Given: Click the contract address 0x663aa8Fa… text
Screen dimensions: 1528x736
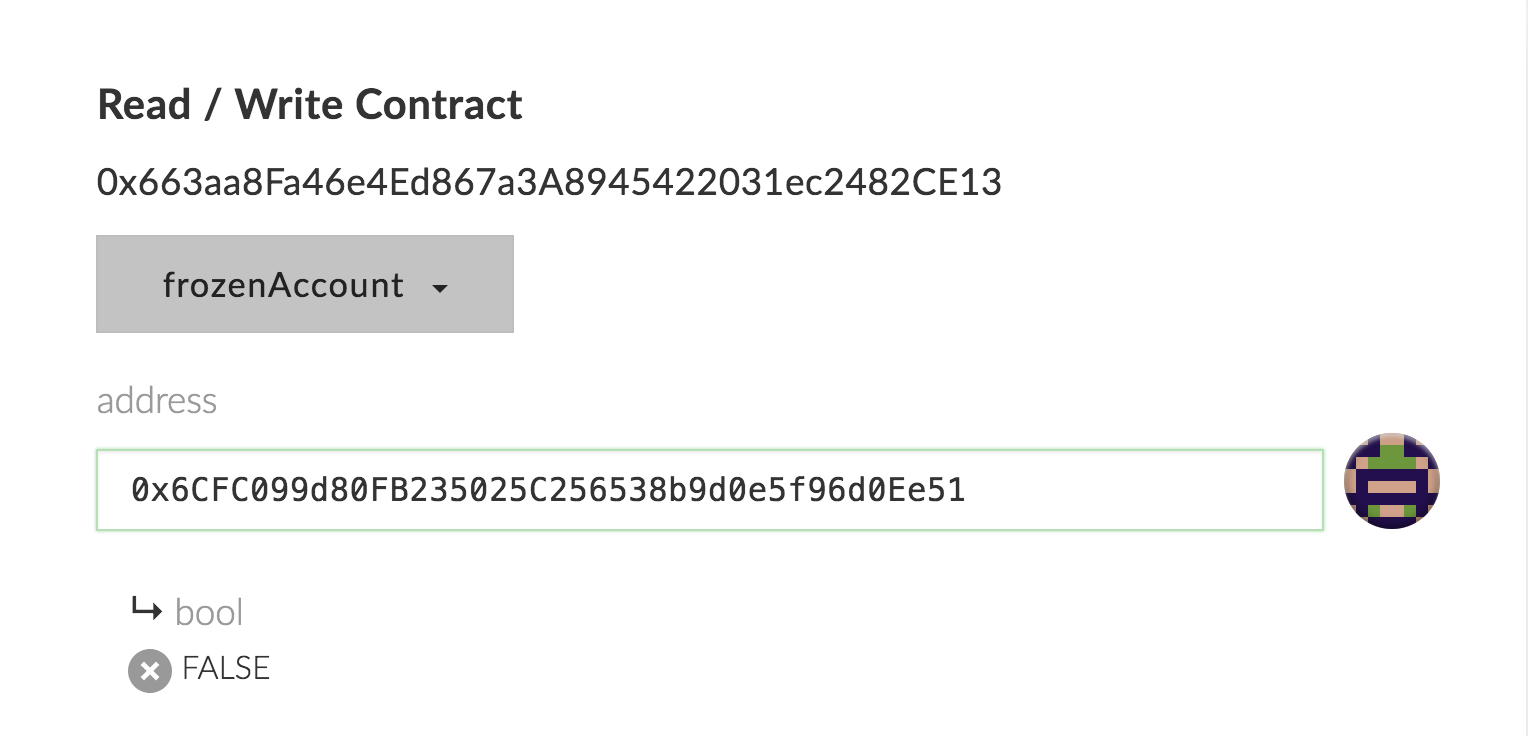Looking at the screenshot, I should (548, 183).
